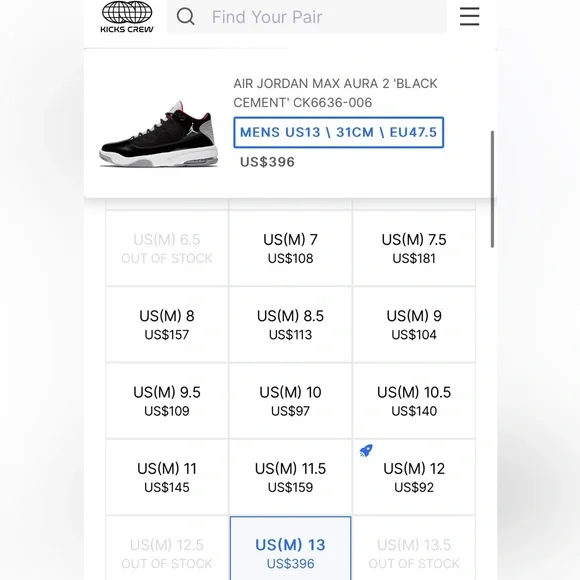Choose size US(M) 12 at US$92
This screenshot has height=580, width=580.
(x=414, y=477)
